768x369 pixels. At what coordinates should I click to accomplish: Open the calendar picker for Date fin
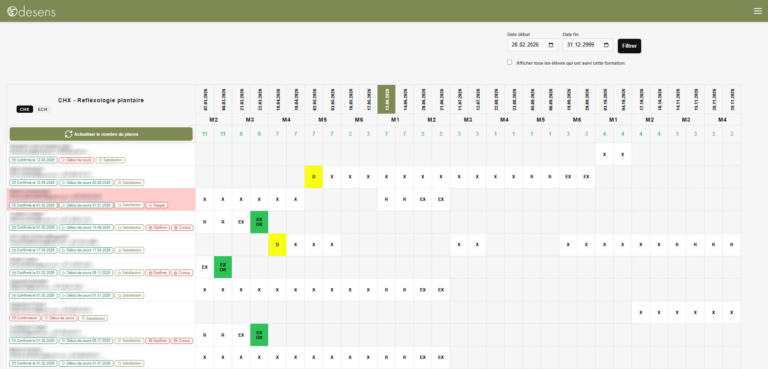(606, 45)
